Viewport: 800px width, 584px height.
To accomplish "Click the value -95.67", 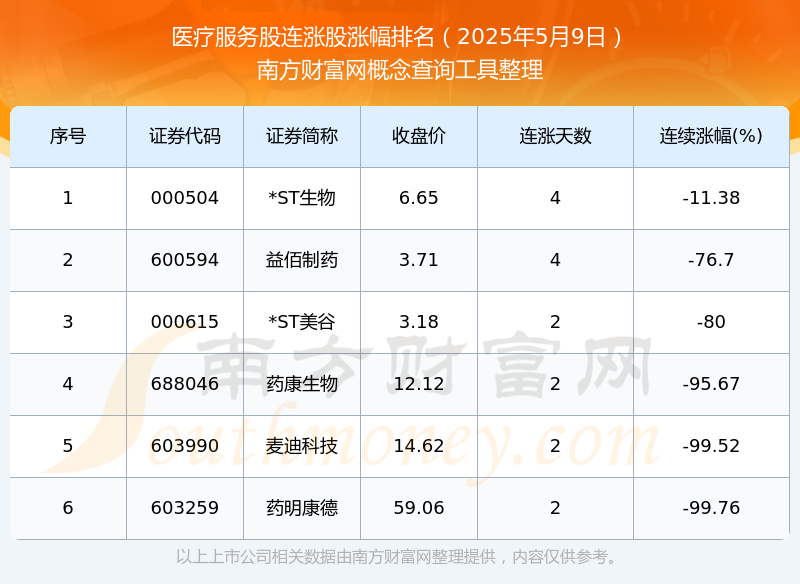I will point(711,384).
